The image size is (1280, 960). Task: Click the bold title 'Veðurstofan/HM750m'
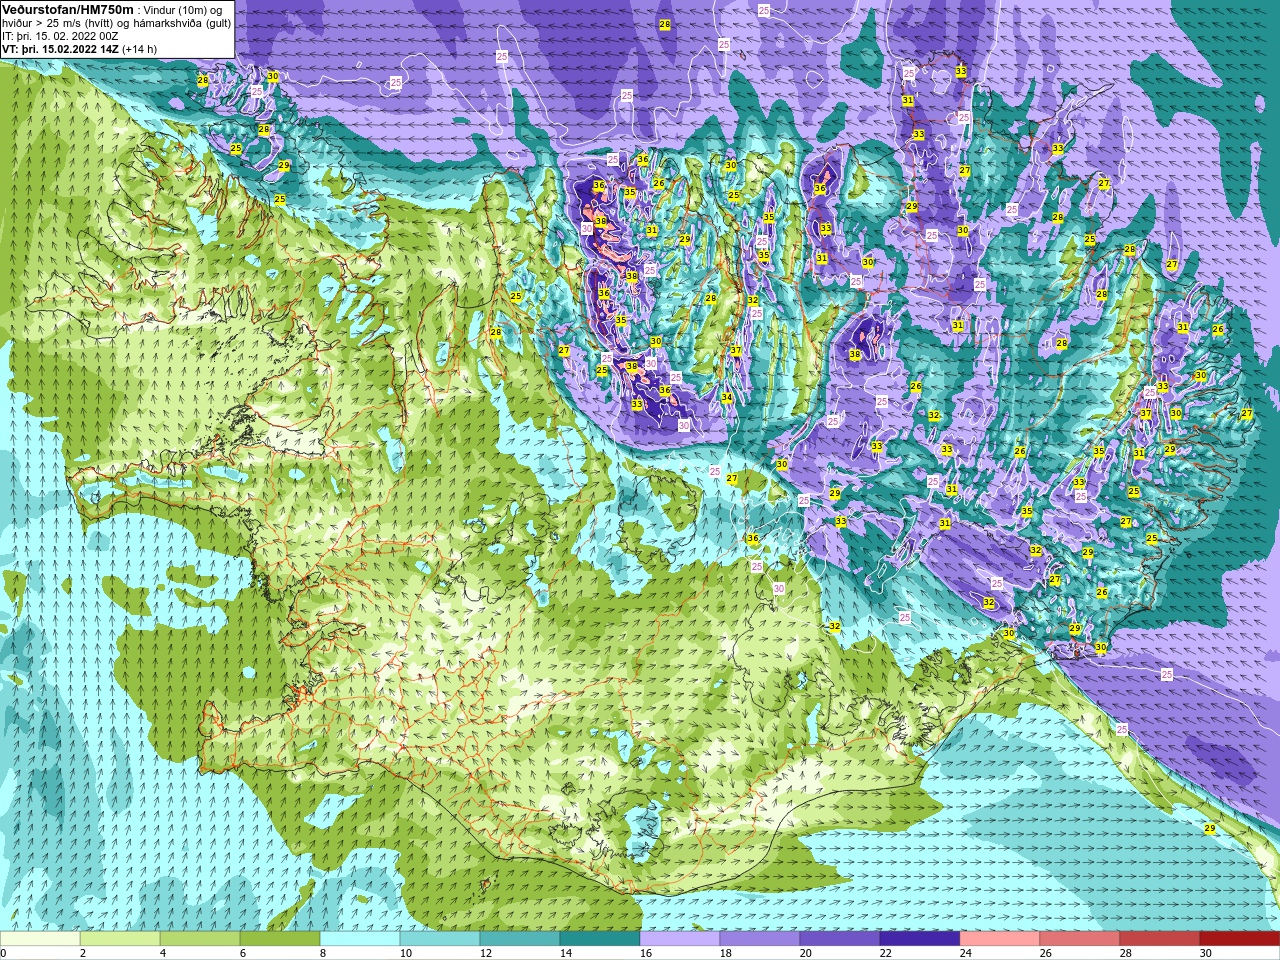[x=68, y=9]
